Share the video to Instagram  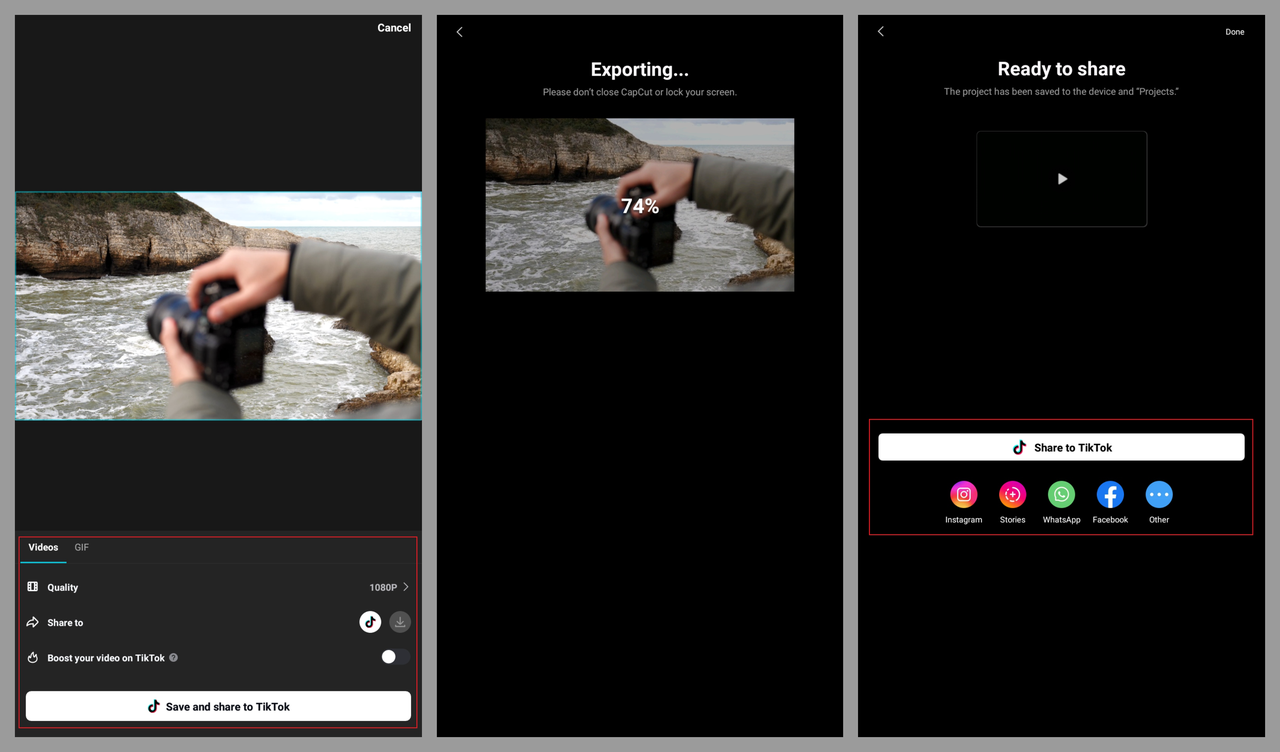(963, 494)
